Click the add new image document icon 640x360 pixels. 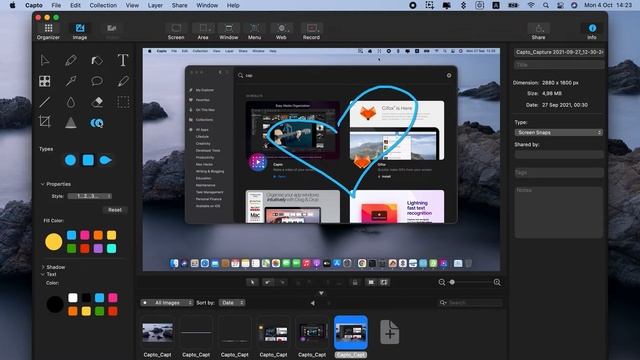pos(389,332)
